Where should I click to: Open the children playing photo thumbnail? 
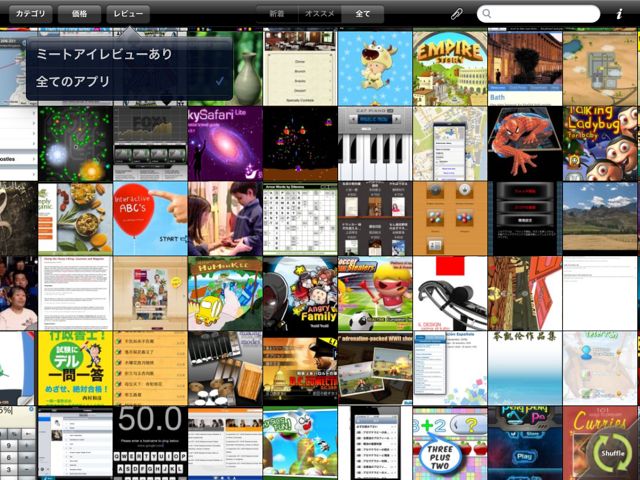[225, 219]
